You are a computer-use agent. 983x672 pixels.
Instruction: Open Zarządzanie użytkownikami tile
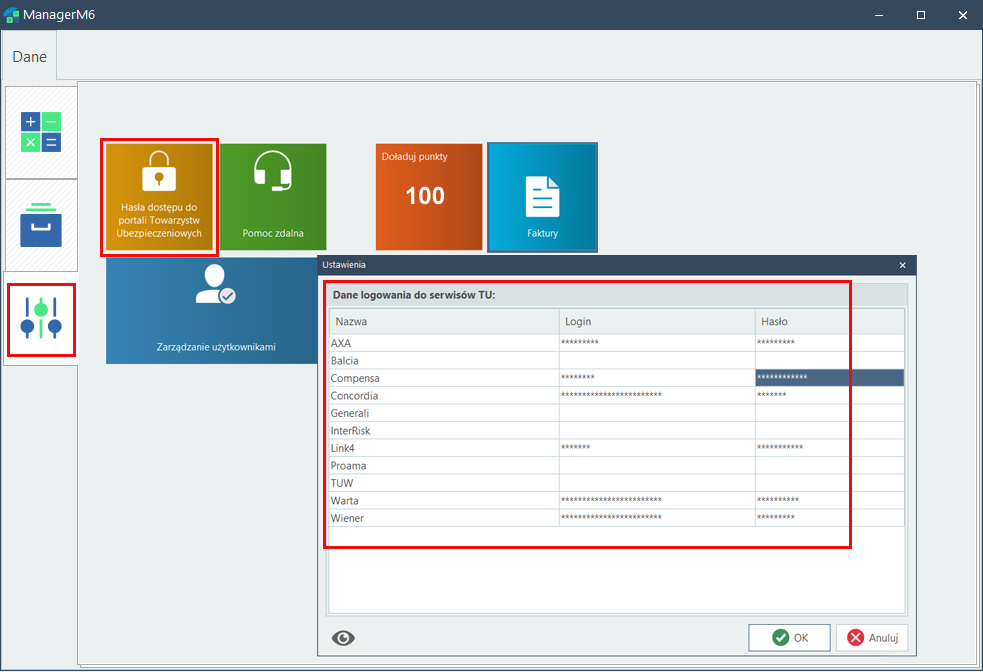pos(213,311)
